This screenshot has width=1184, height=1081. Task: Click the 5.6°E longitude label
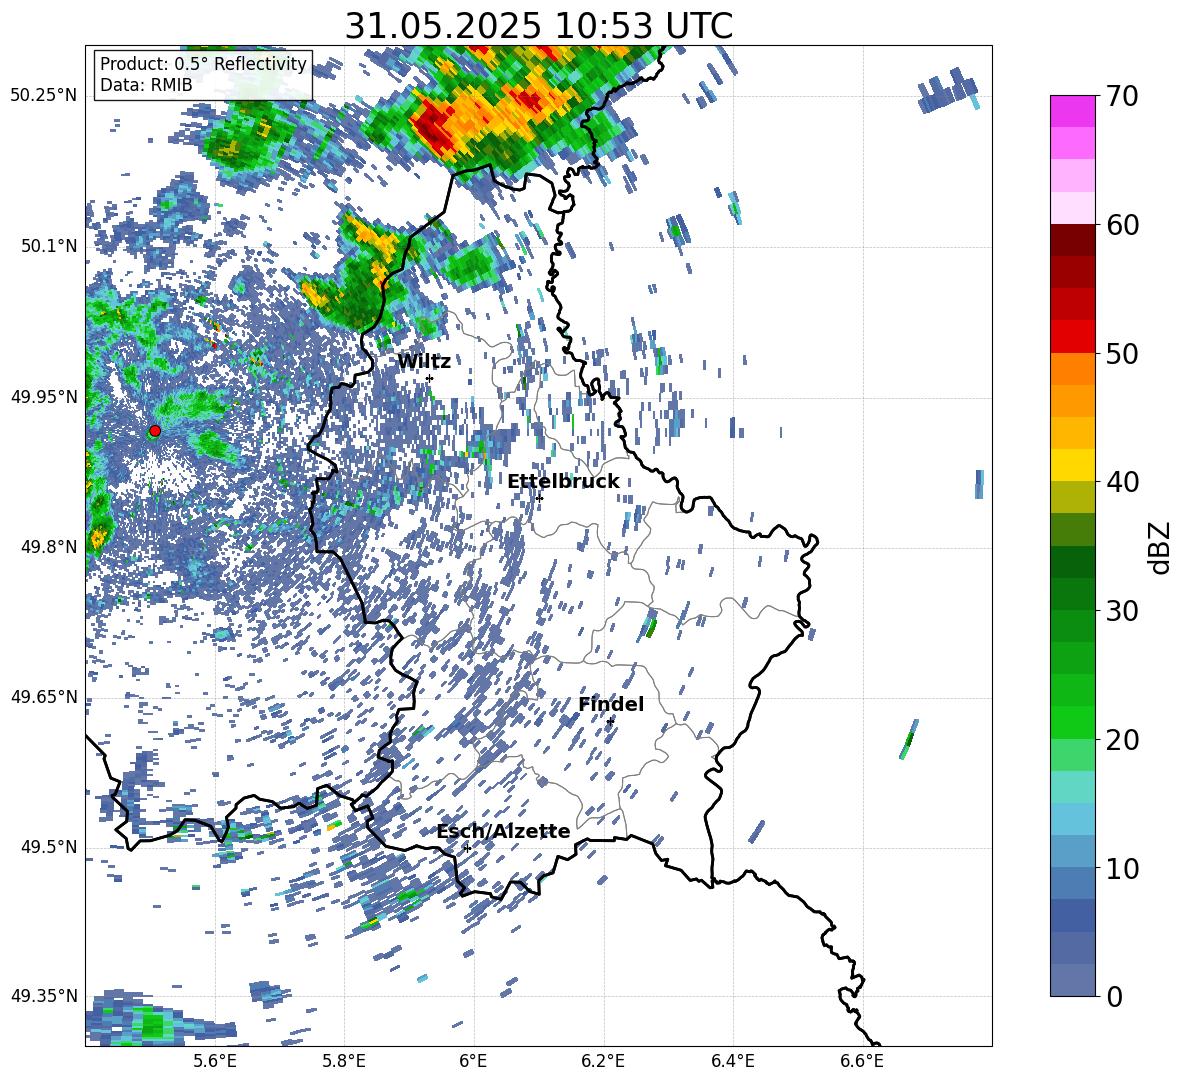(x=214, y=1061)
